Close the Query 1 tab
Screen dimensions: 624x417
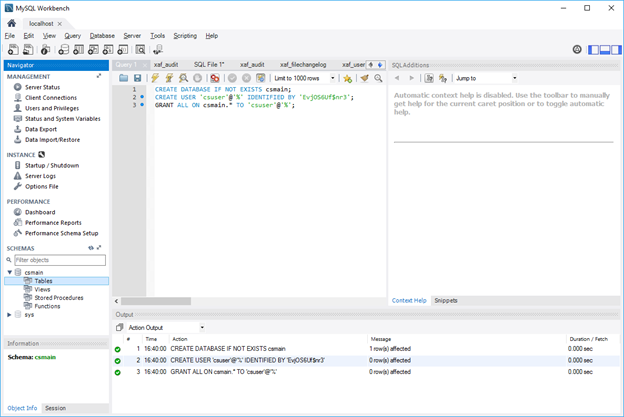click(x=145, y=65)
